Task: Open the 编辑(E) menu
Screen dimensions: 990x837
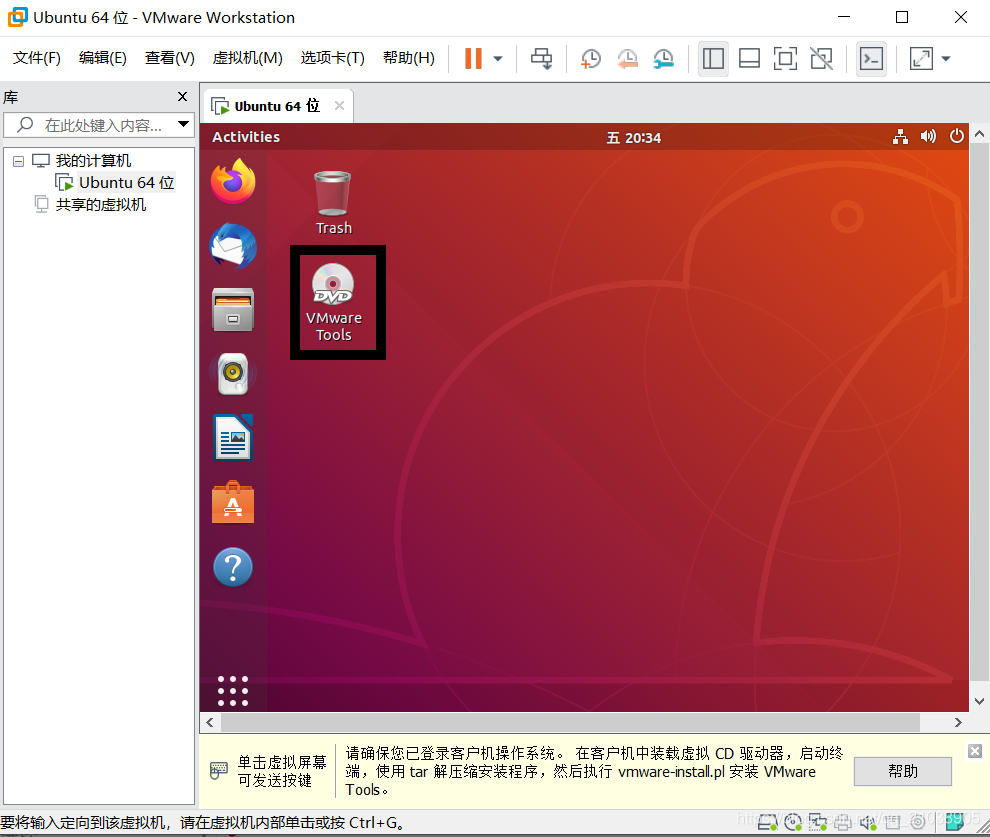Action: [x=103, y=58]
